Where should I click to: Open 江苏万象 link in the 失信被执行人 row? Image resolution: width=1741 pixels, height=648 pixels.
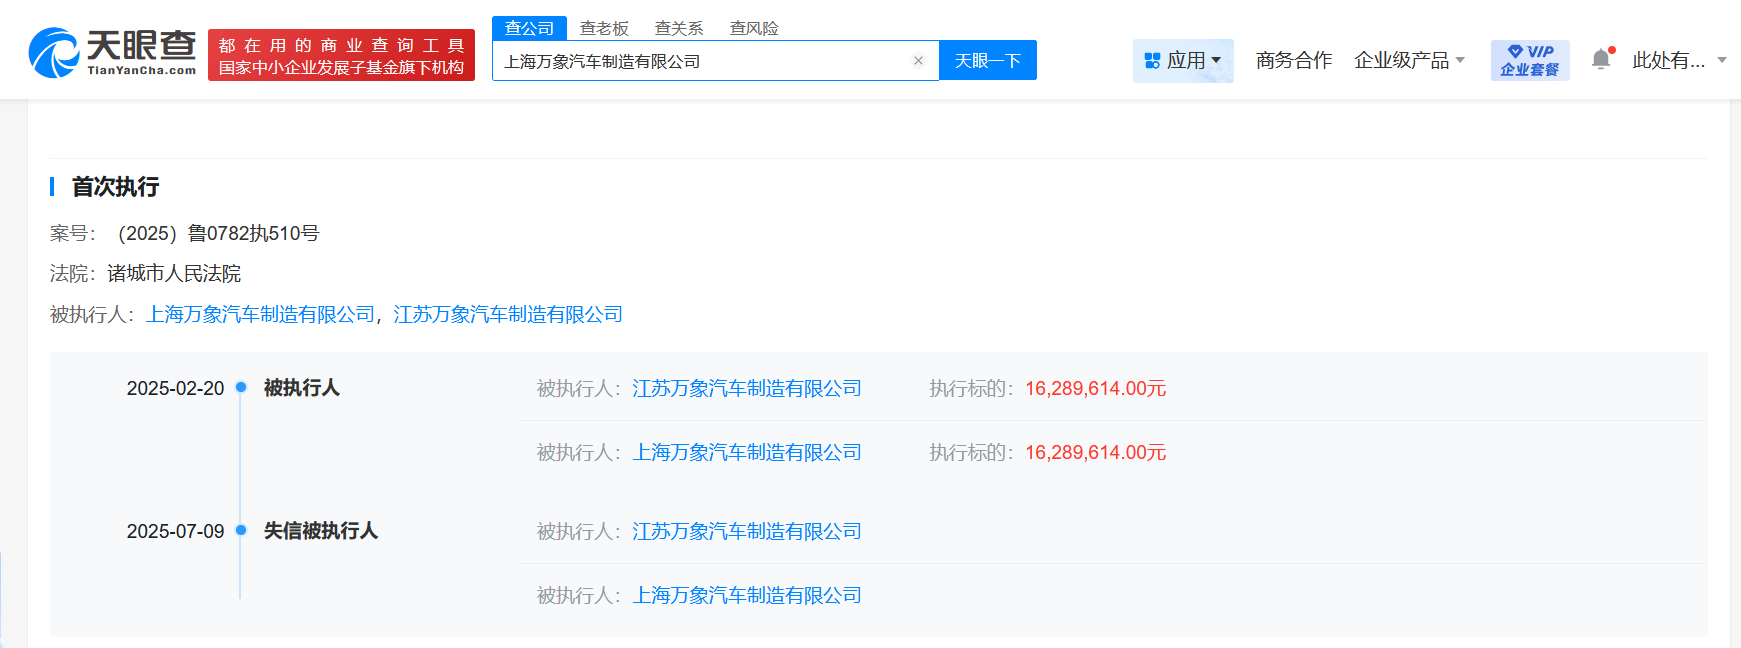[x=747, y=531]
